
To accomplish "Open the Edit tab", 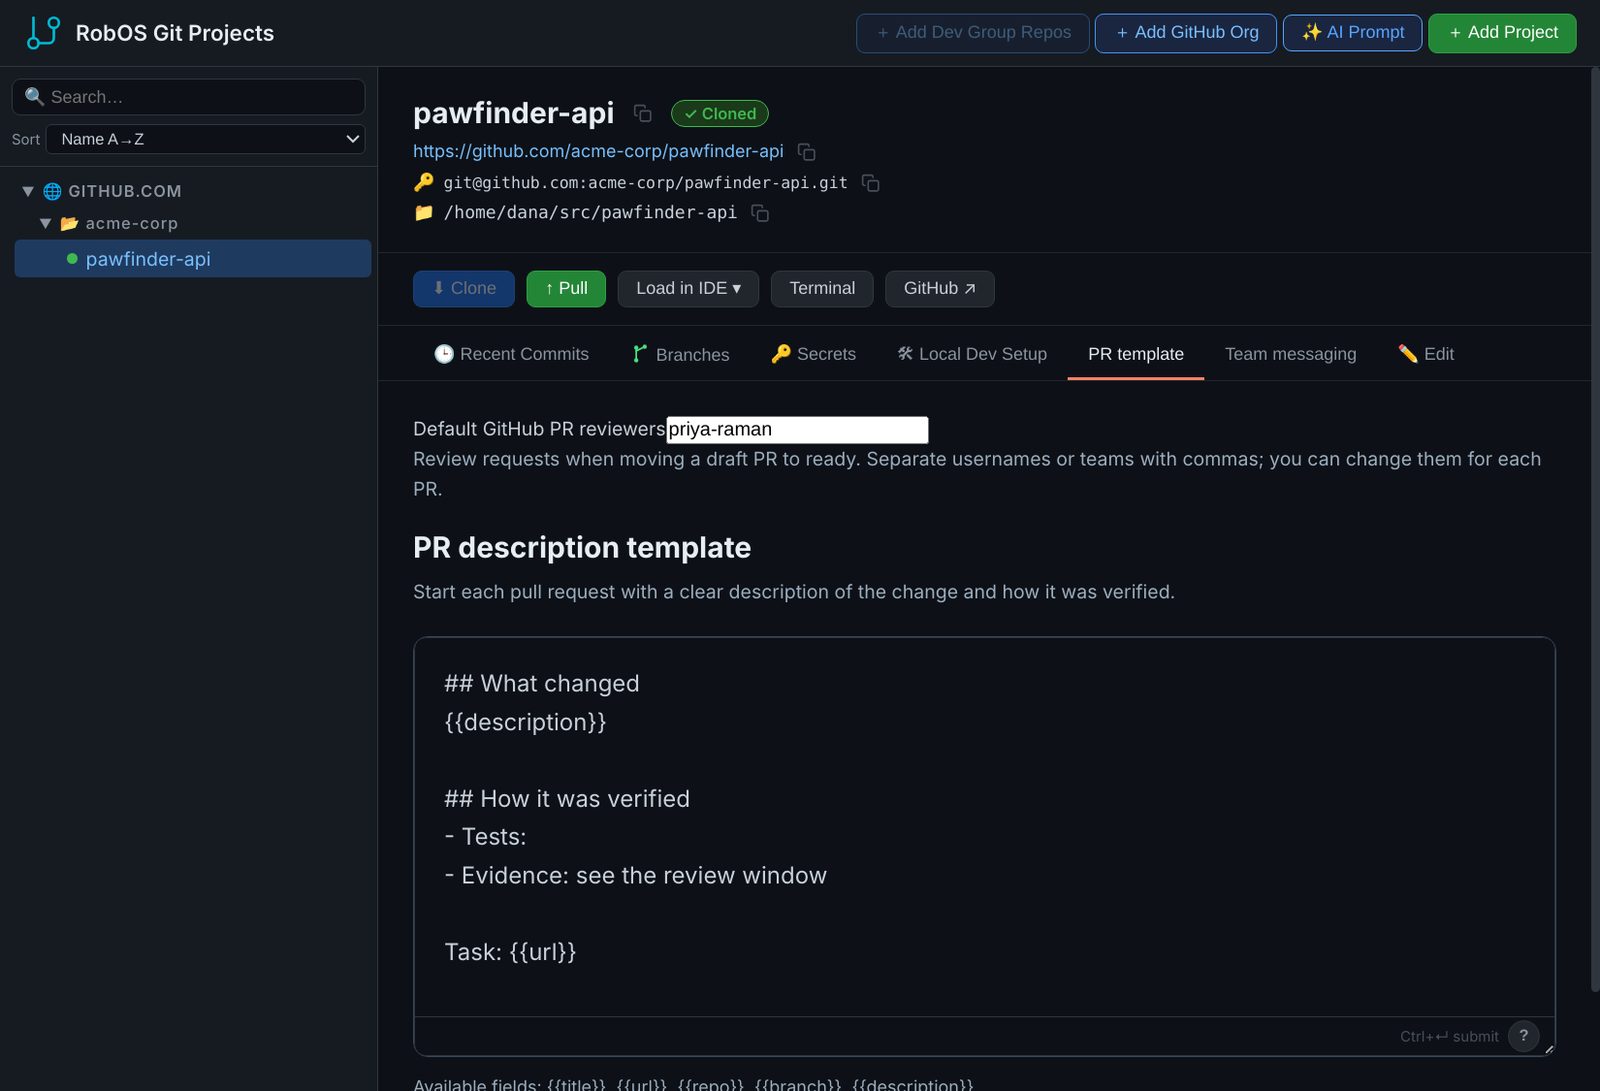I will pos(1426,354).
